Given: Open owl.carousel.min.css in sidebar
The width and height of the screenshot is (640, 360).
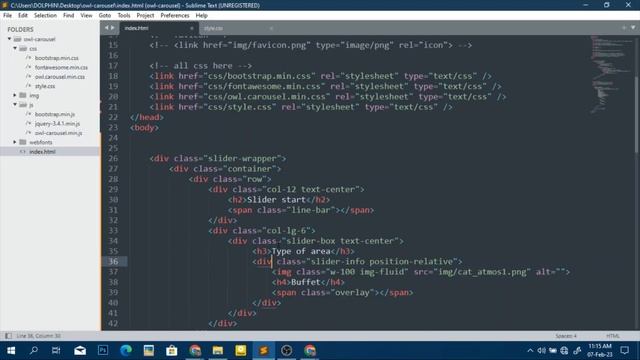Looking at the screenshot, I should click(60, 77).
